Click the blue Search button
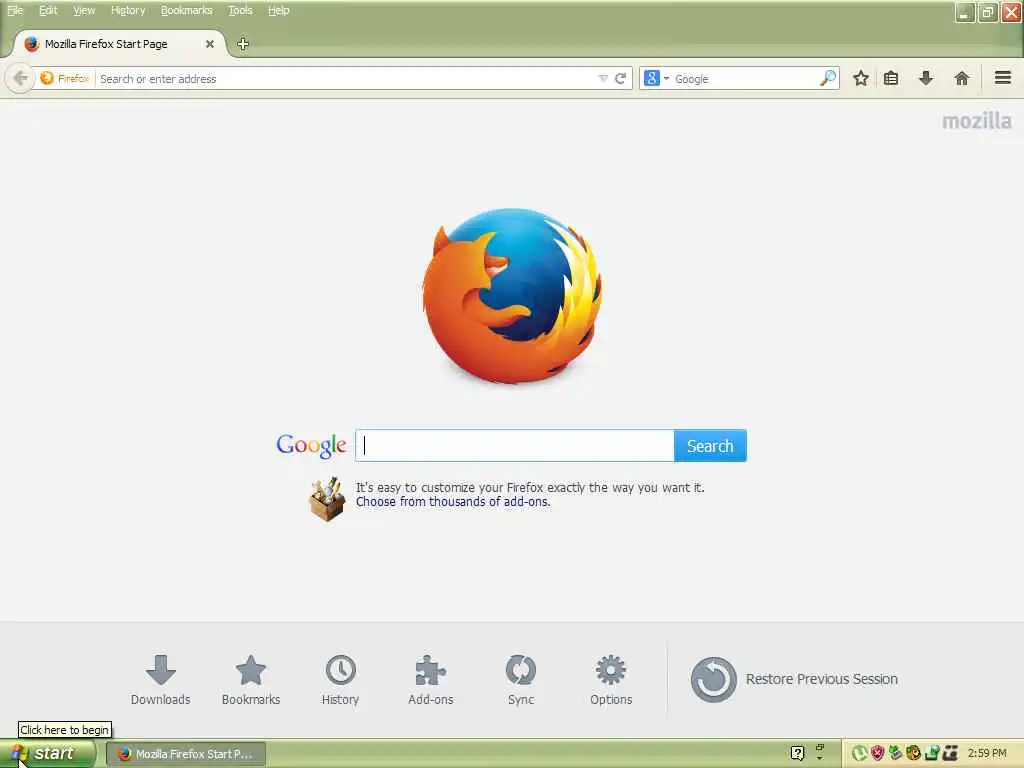1024x768 pixels. click(x=710, y=446)
